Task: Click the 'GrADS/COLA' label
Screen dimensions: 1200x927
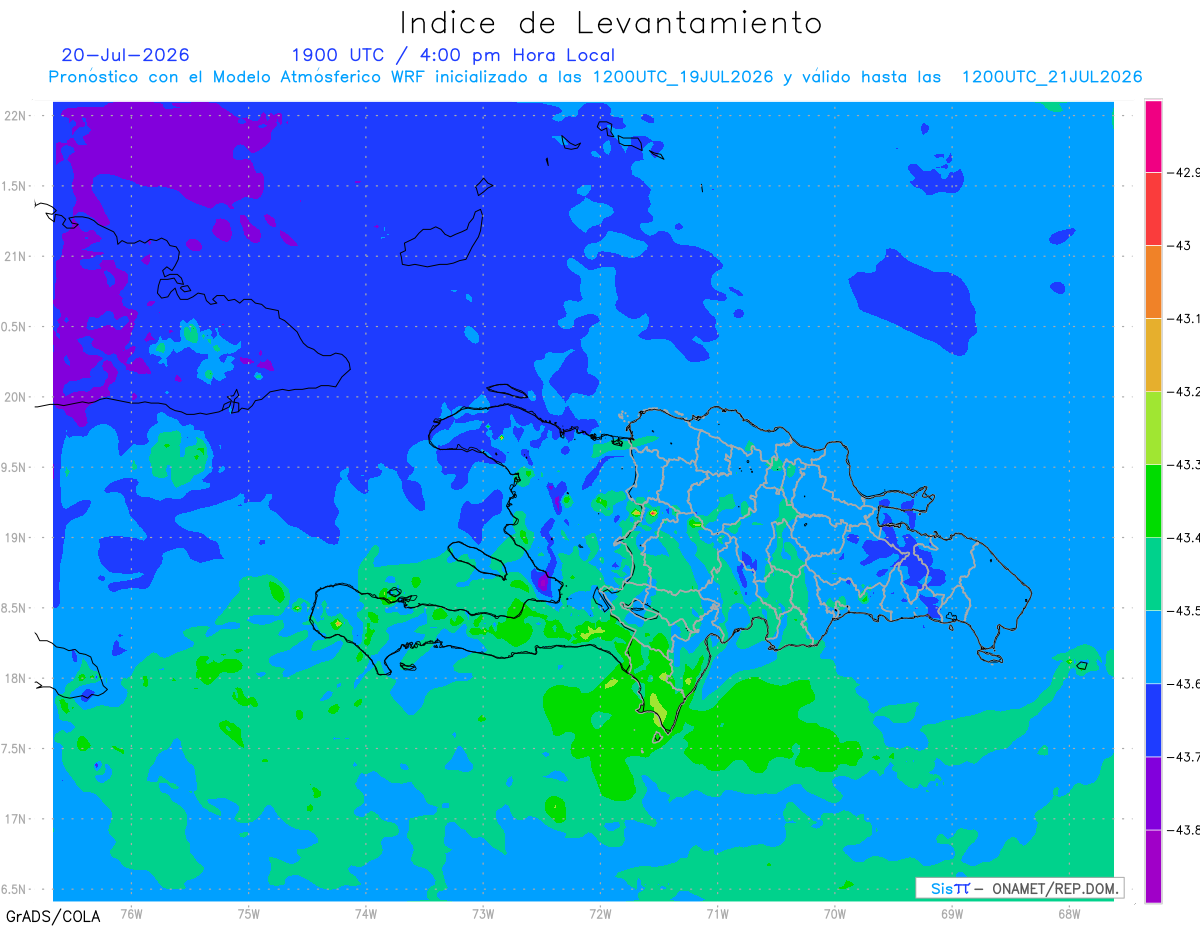Action: (53, 916)
